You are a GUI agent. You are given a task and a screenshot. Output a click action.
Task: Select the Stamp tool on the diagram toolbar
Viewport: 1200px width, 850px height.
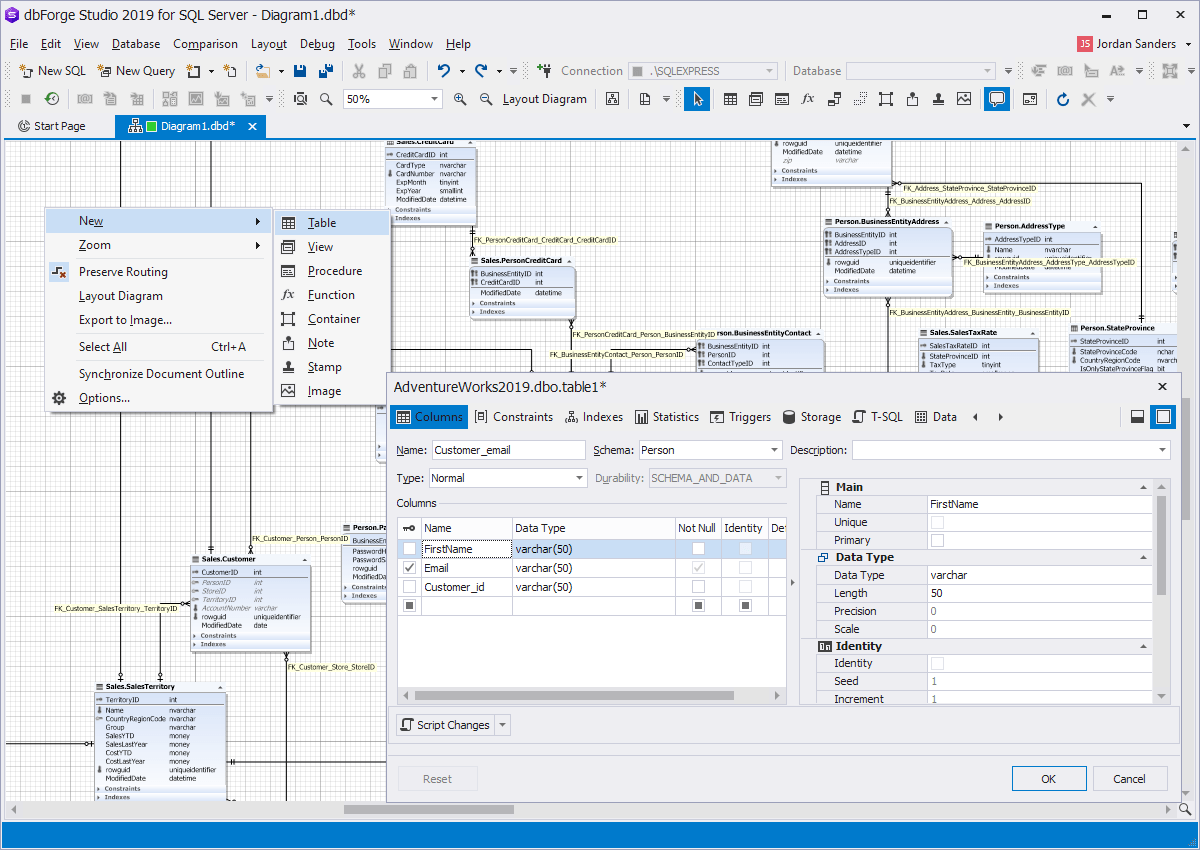[938, 99]
